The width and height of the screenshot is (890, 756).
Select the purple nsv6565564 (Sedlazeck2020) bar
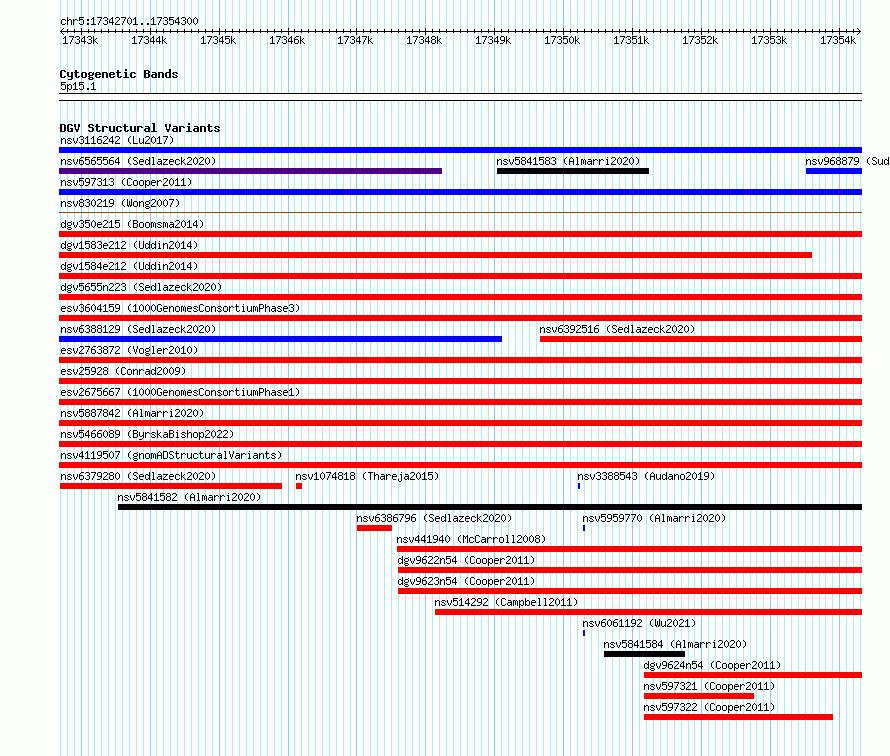pos(250,171)
